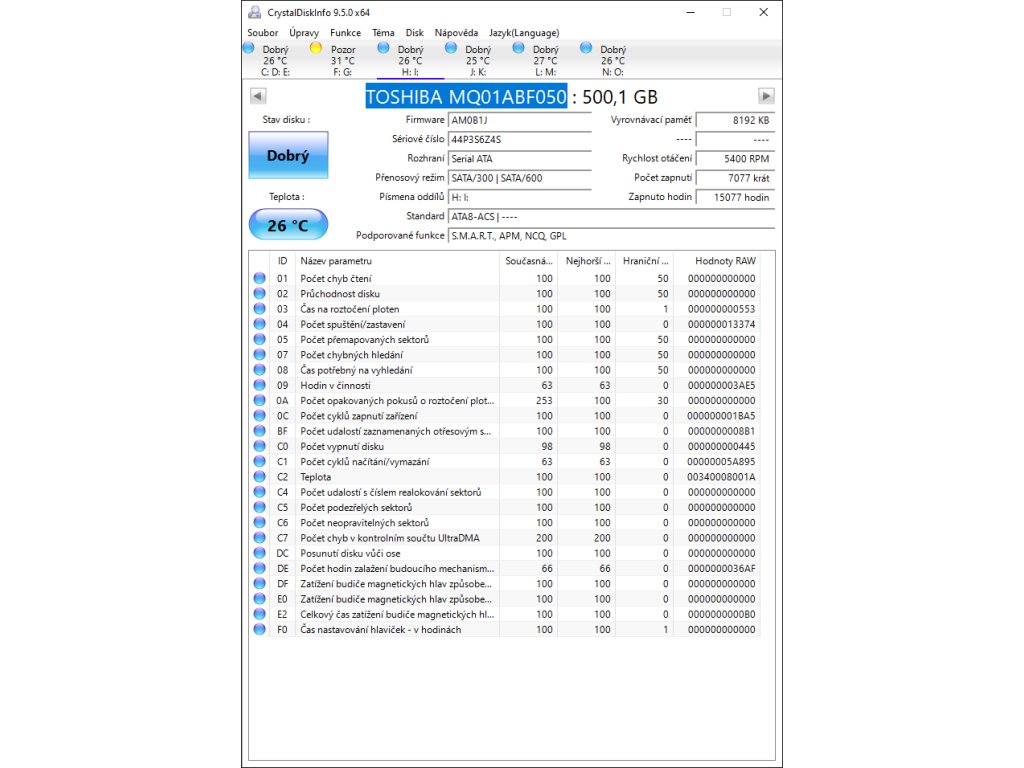This screenshot has height=768, width=1024.
Task: Click the buffer size field 8192 KB
Action: pos(735,120)
